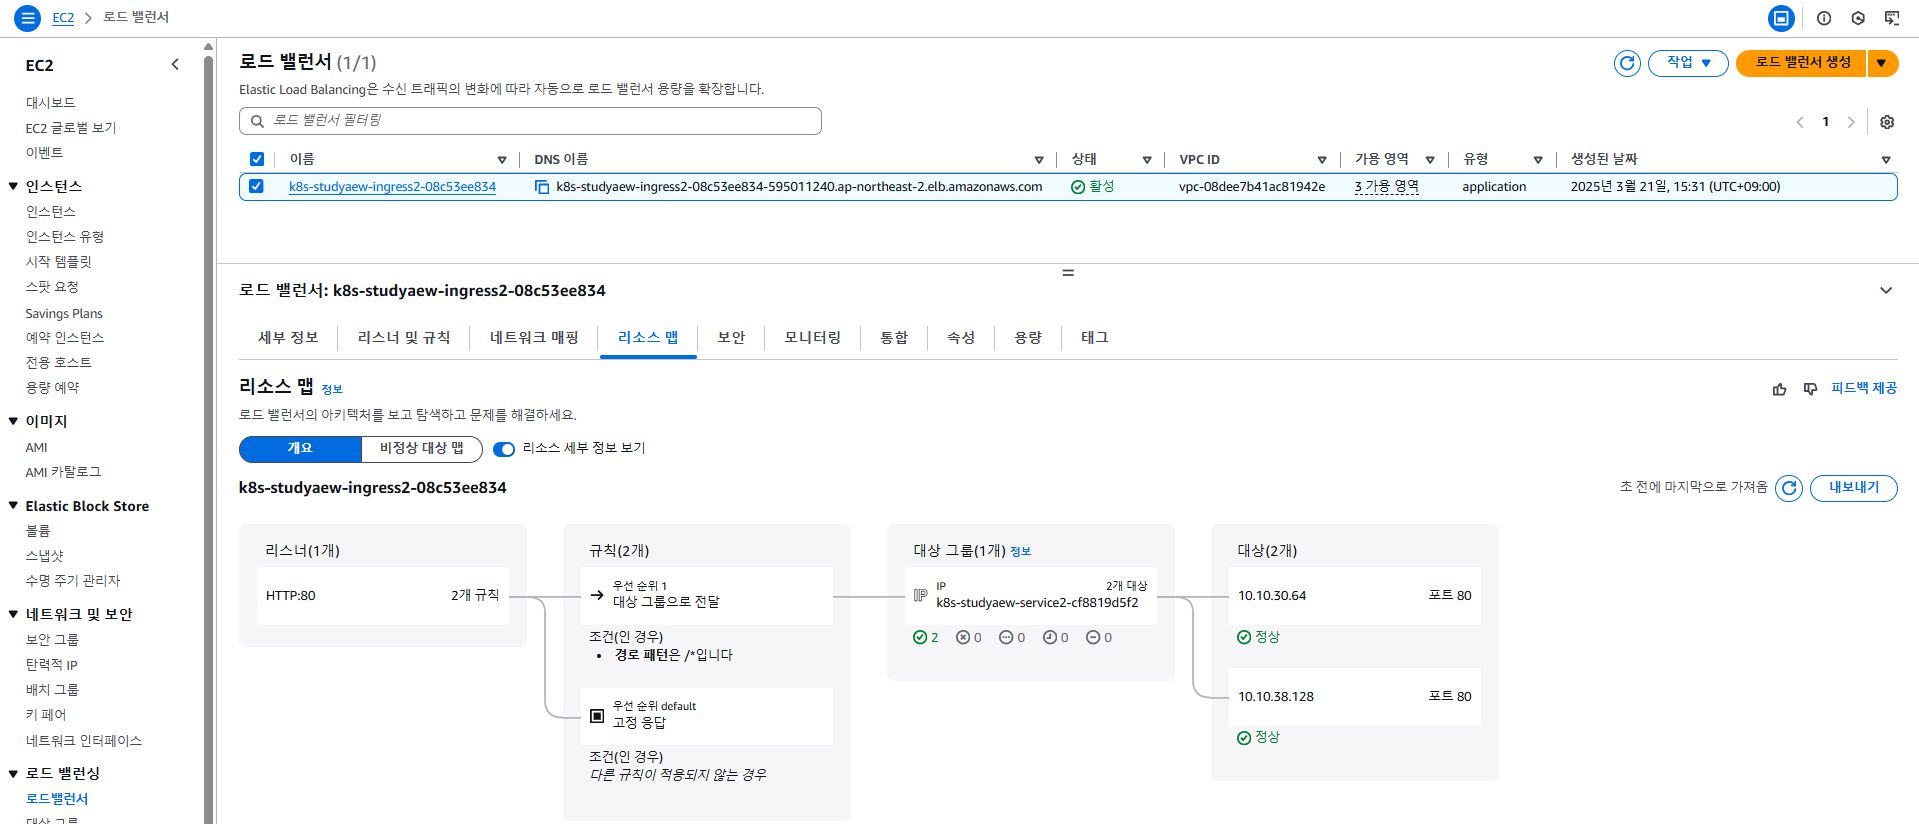Click the 피드백 제공 link

coord(1864,388)
